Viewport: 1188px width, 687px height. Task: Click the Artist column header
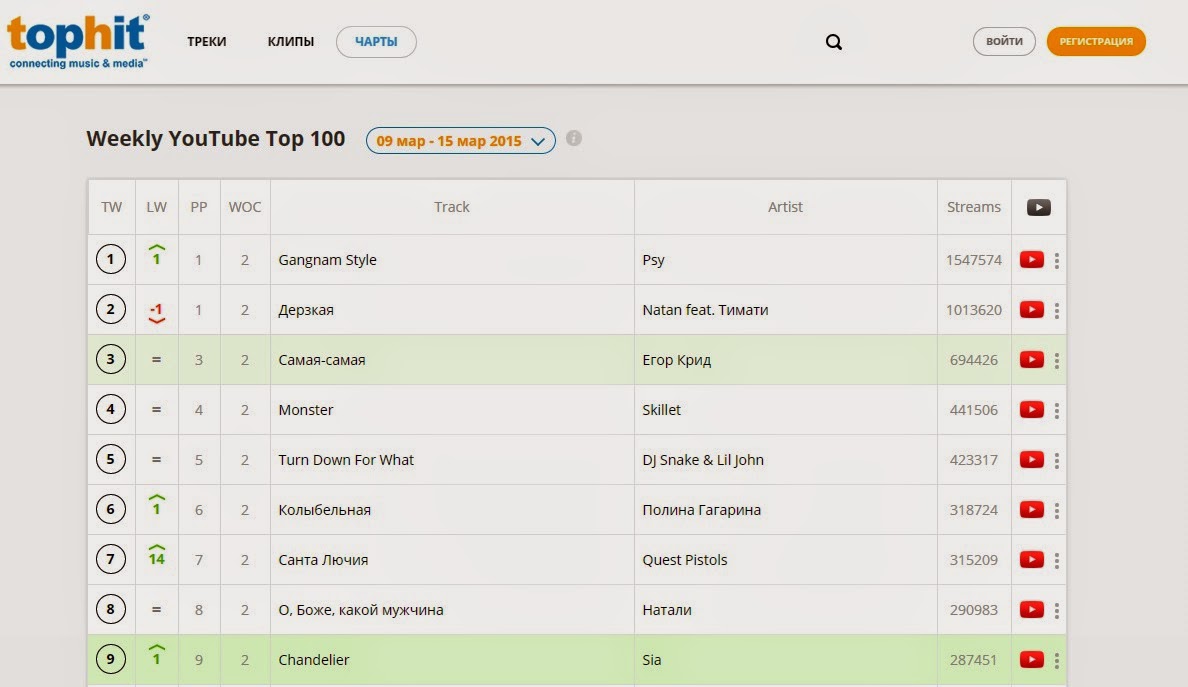pyautogui.click(x=785, y=207)
